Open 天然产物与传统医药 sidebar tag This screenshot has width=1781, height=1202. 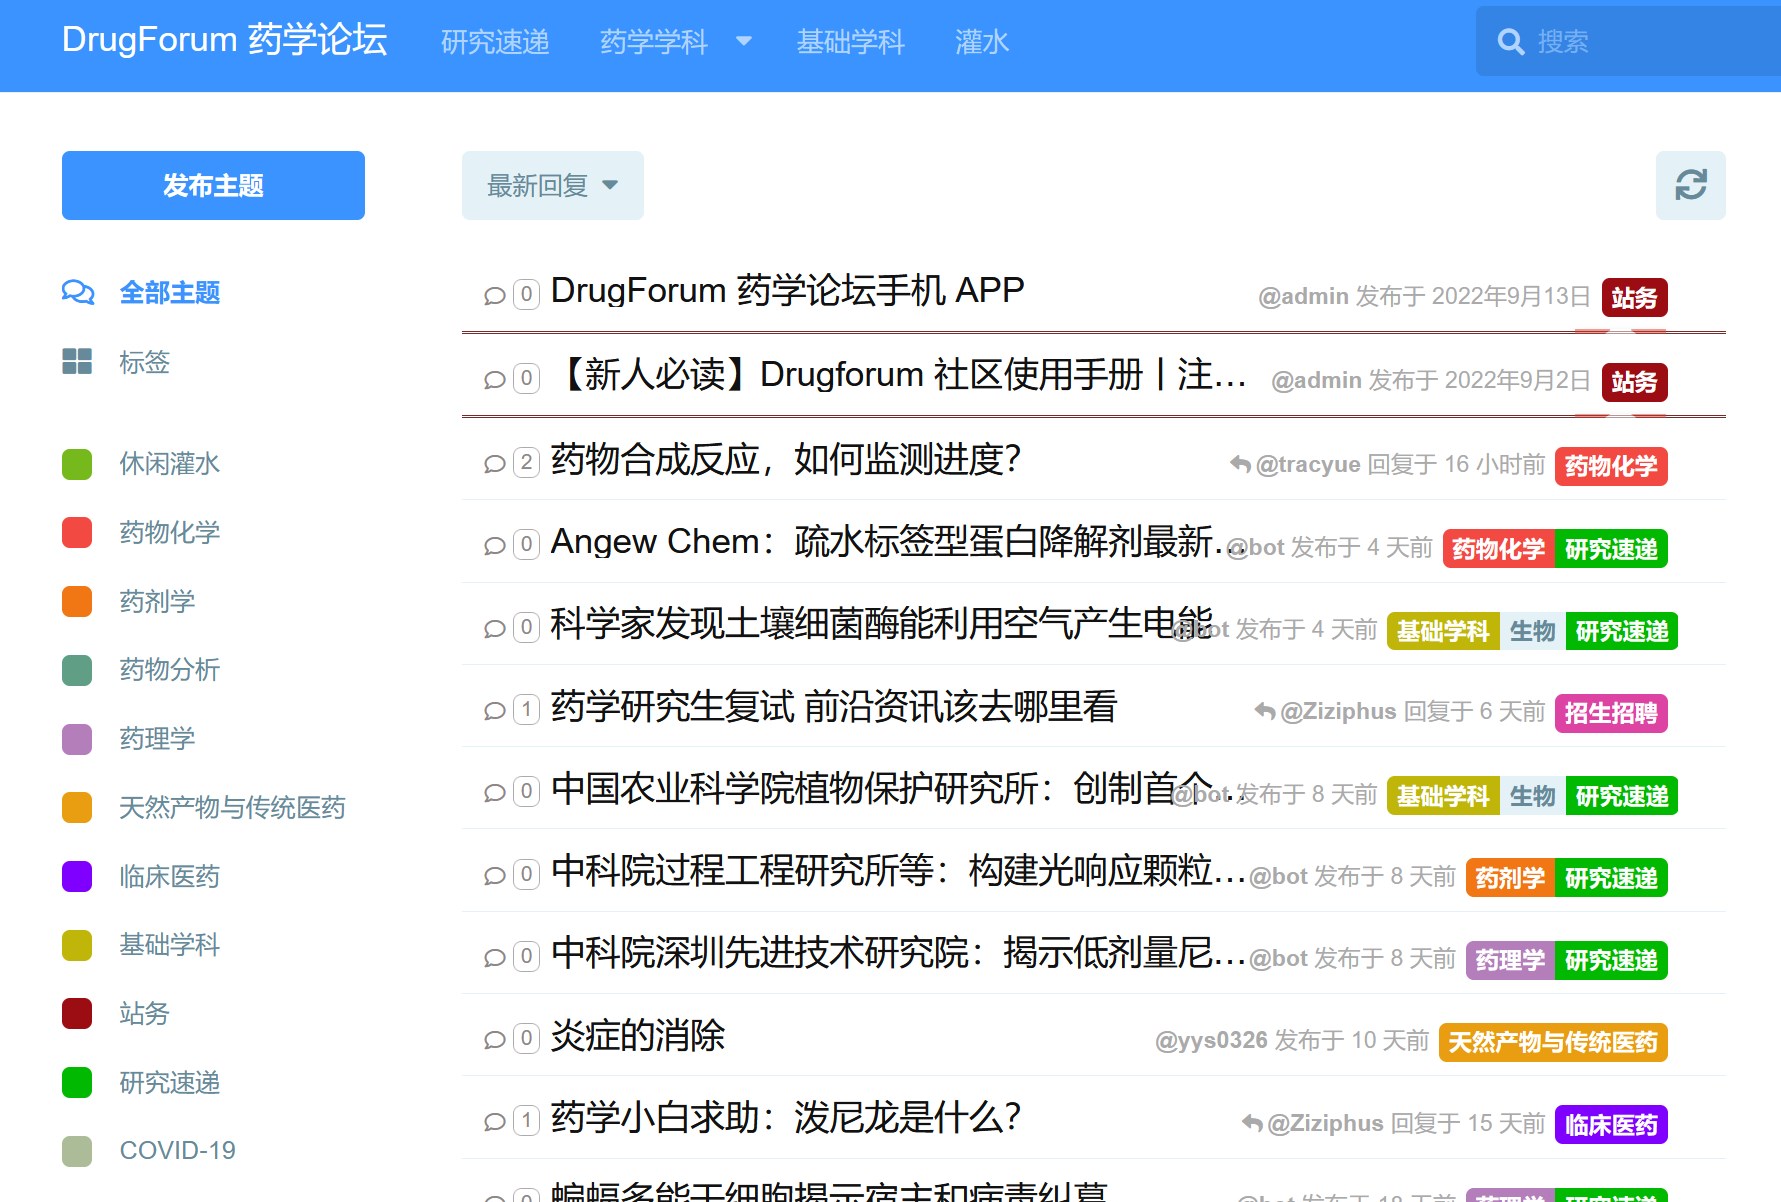coord(232,807)
